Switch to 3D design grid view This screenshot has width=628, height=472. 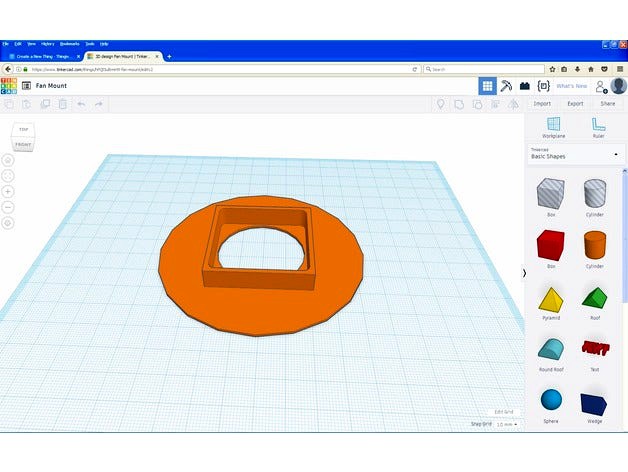[x=487, y=86]
